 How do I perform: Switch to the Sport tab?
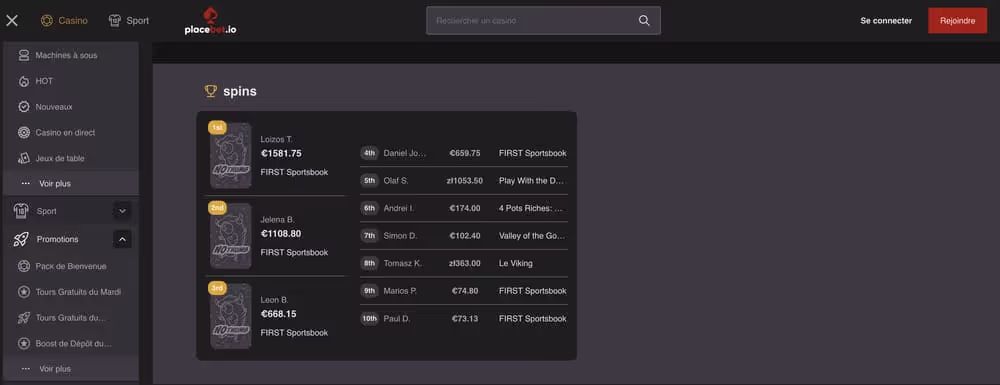pyautogui.click(x=129, y=20)
